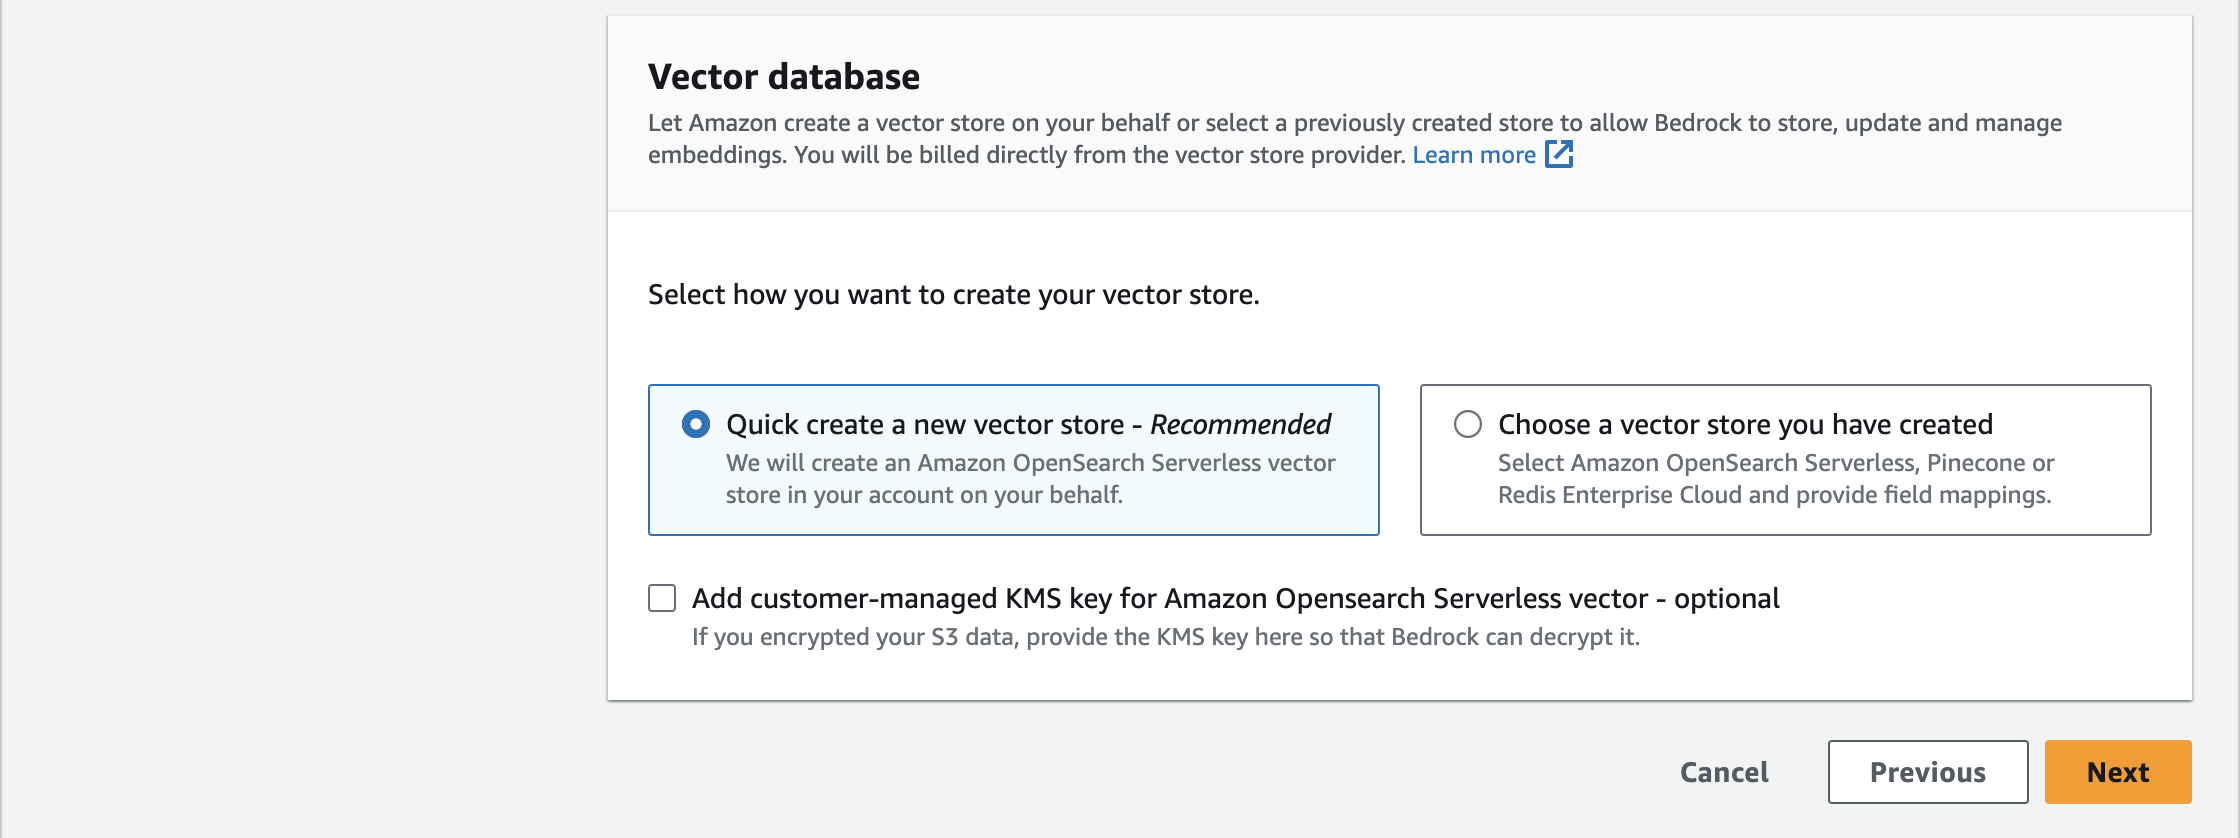Click the 'billed directly from the vector store provider' sentence

click(x=1100, y=155)
